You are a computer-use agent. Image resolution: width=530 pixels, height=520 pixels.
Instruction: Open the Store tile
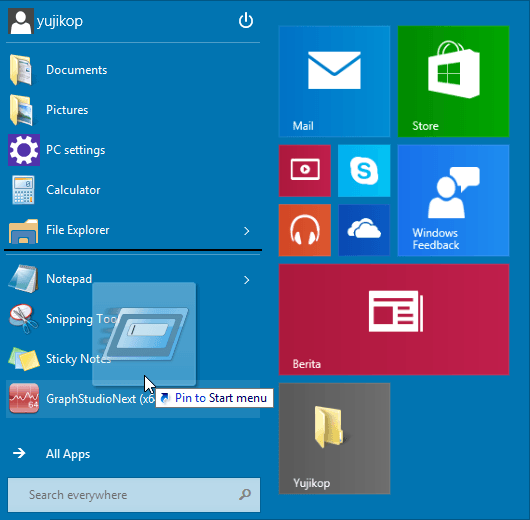point(453,81)
